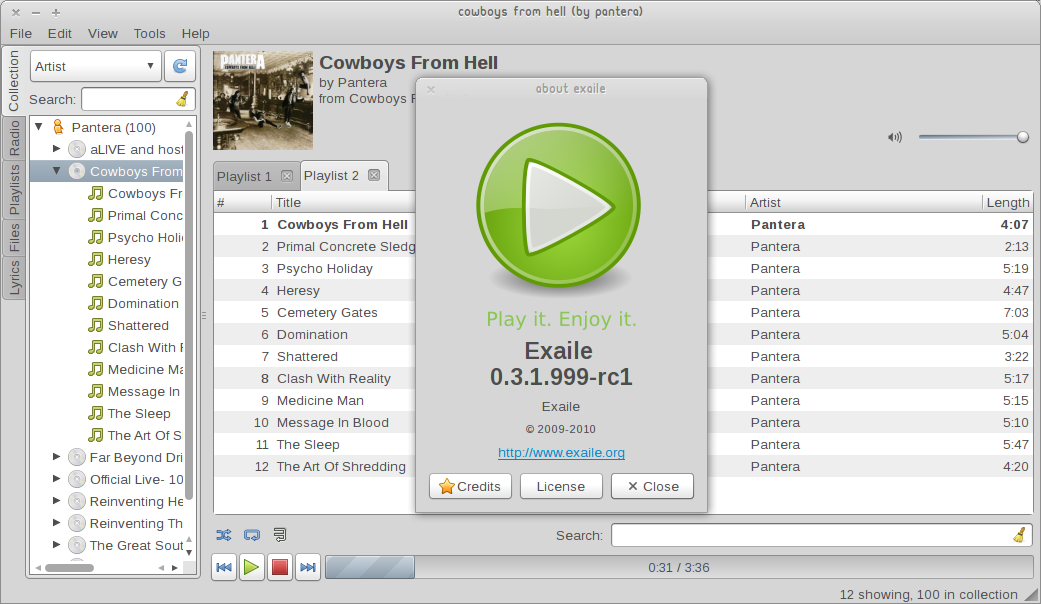Click the Cowboys From Hell album cover
1041x604 pixels.
tap(263, 100)
